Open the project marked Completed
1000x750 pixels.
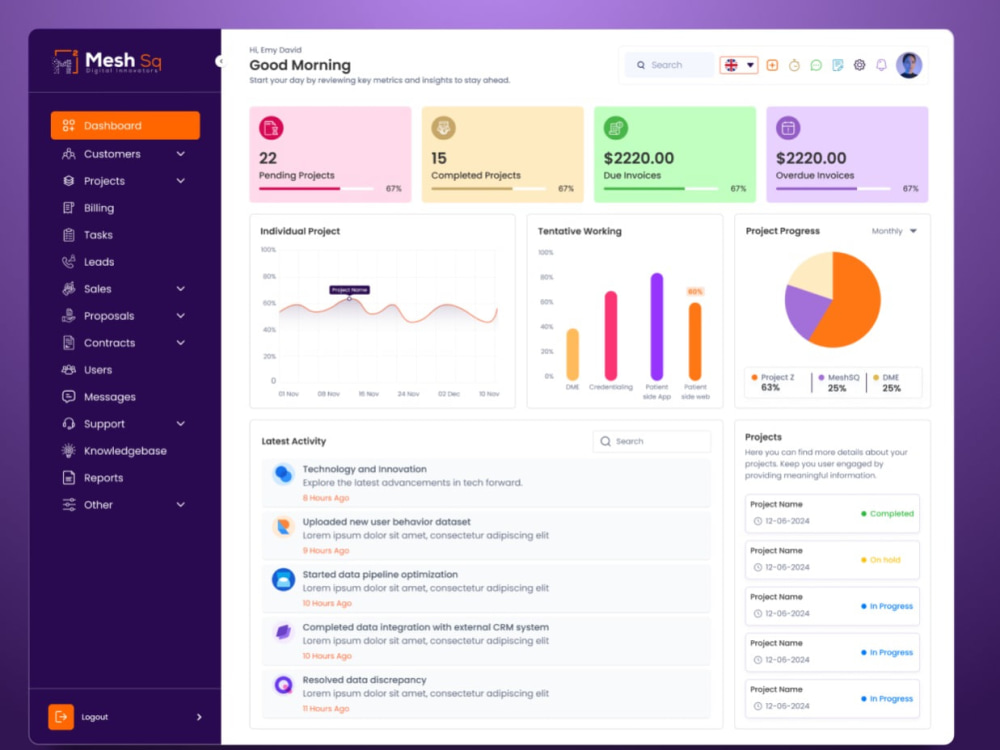click(832, 513)
